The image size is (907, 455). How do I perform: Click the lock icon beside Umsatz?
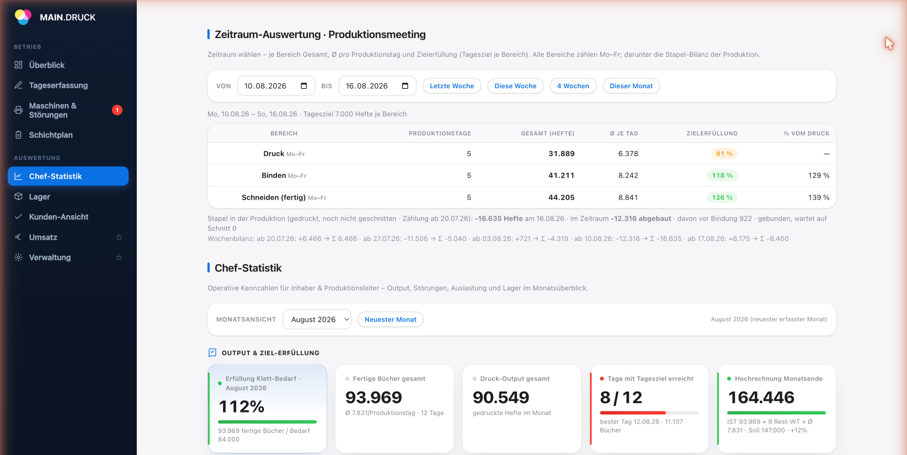coord(119,237)
